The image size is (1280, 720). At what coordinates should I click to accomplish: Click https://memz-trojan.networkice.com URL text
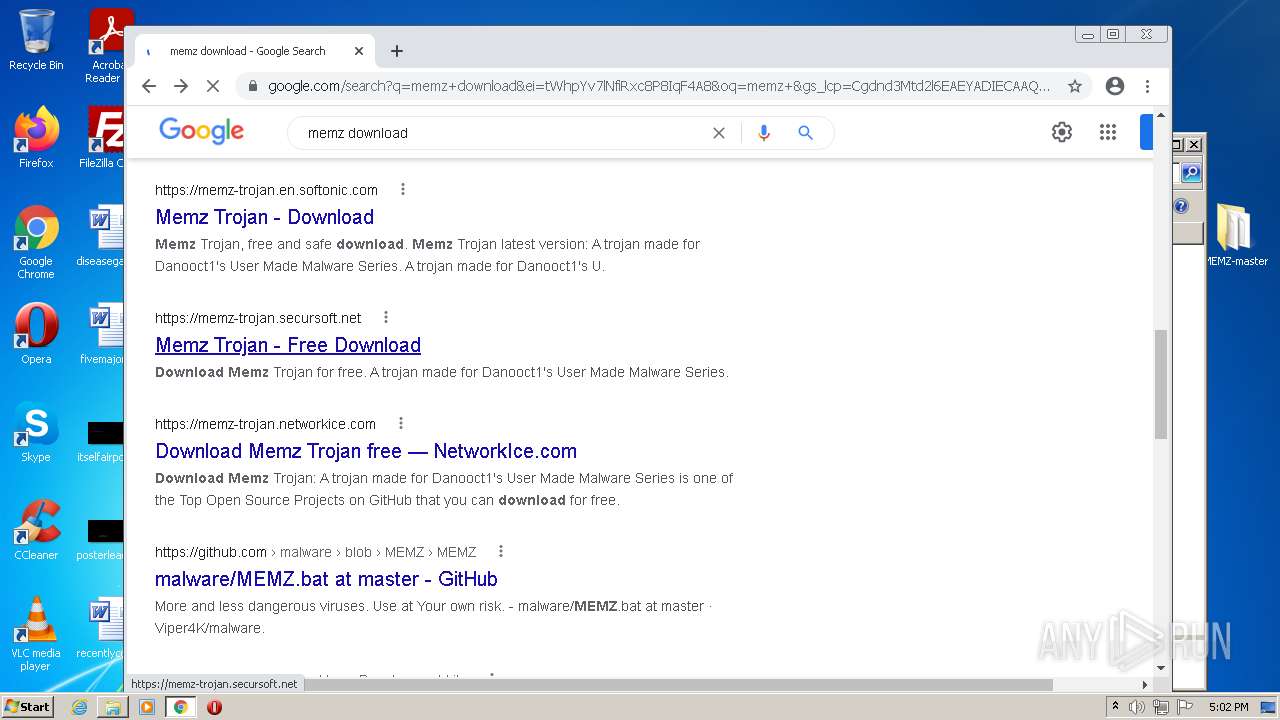tap(265, 423)
